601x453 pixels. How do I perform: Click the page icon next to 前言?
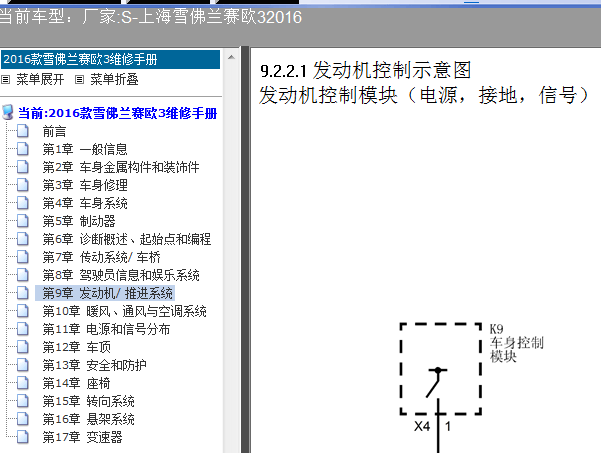[x=23, y=131]
